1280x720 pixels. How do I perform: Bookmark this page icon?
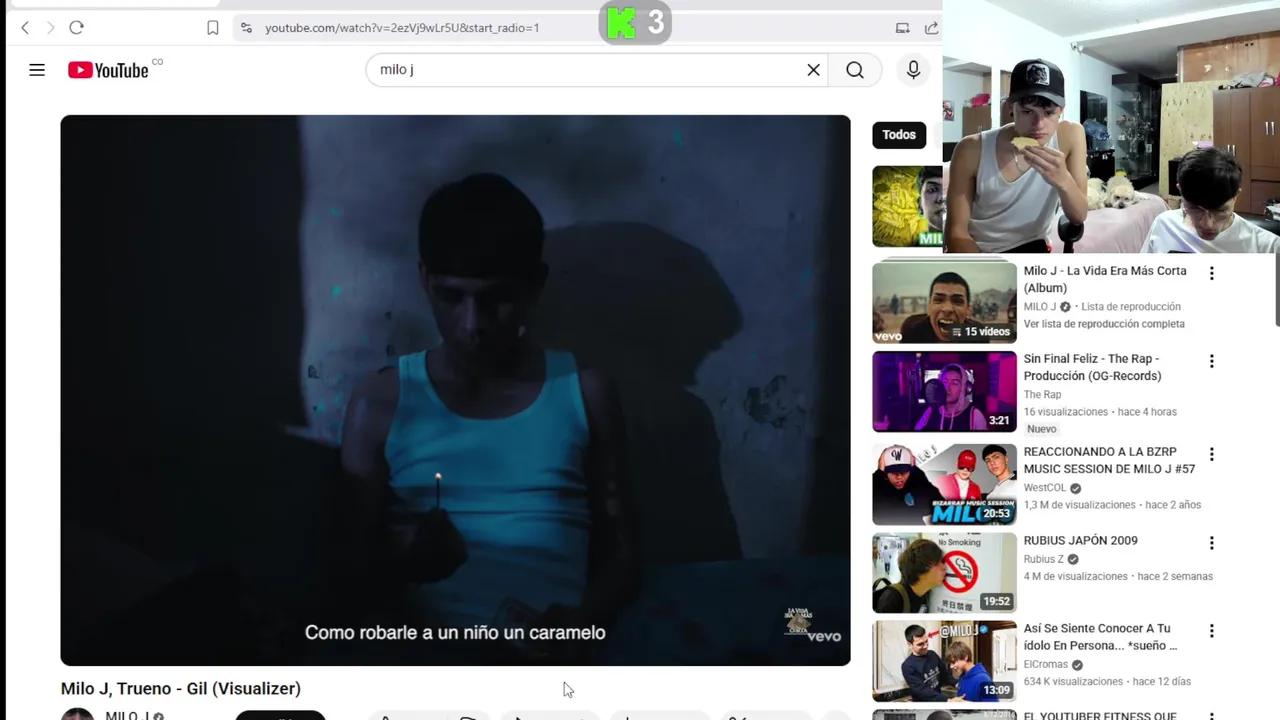(x=212, y=28)
